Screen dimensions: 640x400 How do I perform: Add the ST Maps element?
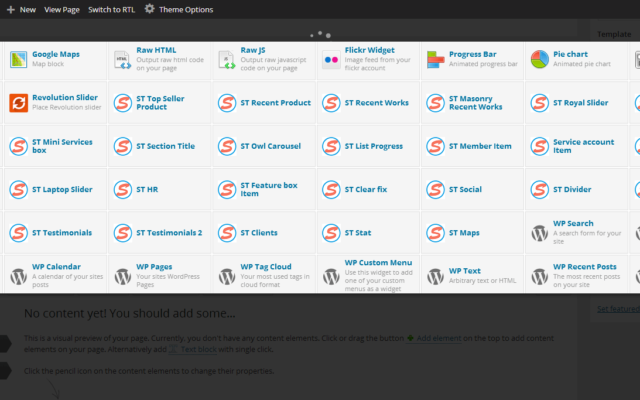[x=472, y=233]
